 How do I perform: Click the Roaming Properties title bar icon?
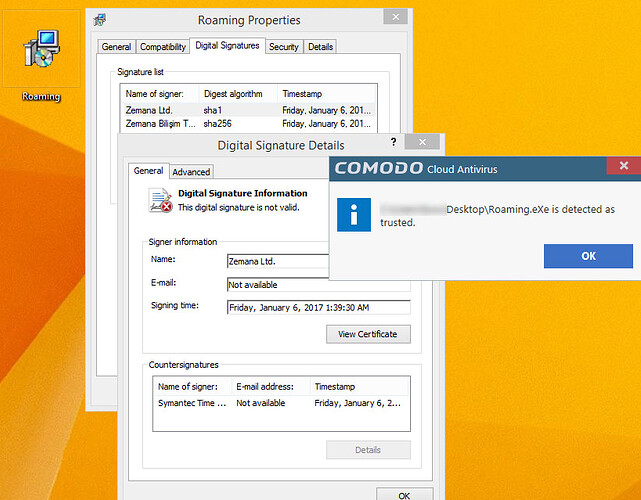click(100, 20)
